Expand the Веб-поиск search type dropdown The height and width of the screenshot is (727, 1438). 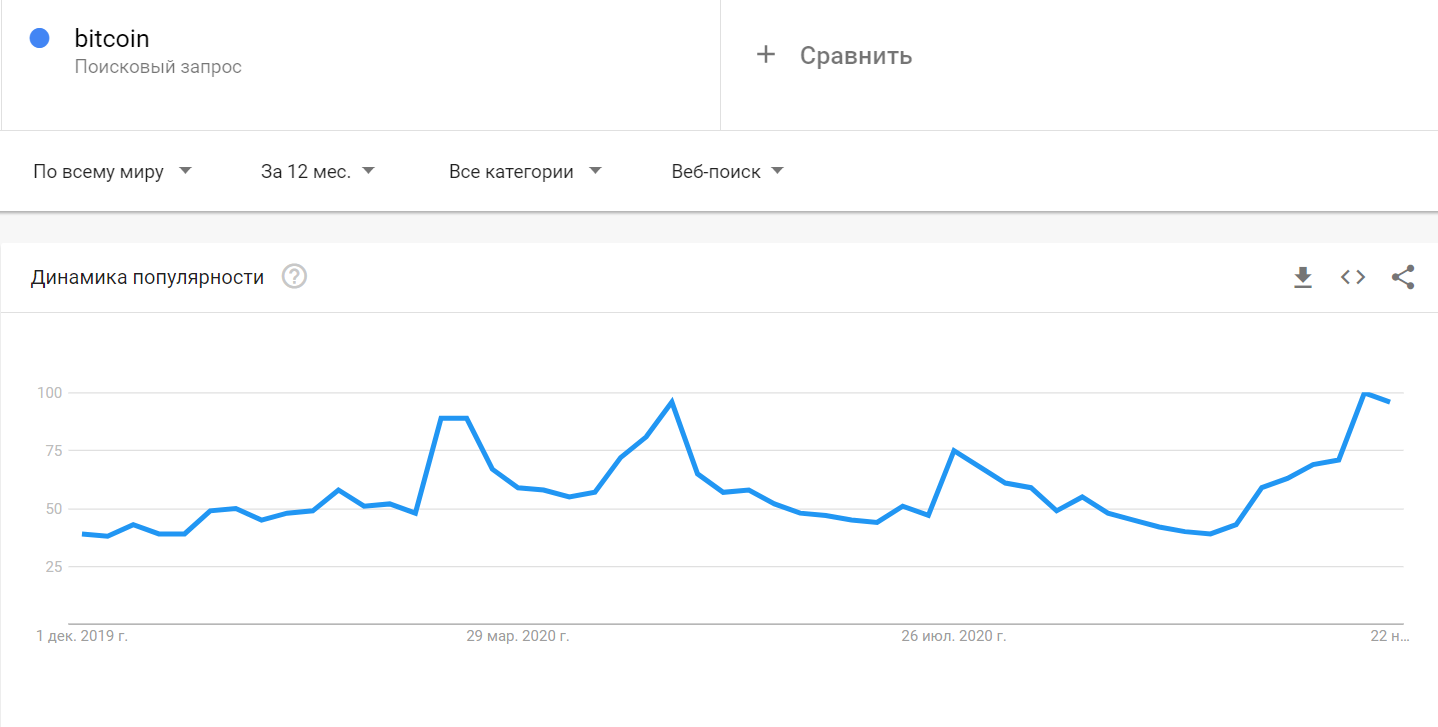click(727, 172)
